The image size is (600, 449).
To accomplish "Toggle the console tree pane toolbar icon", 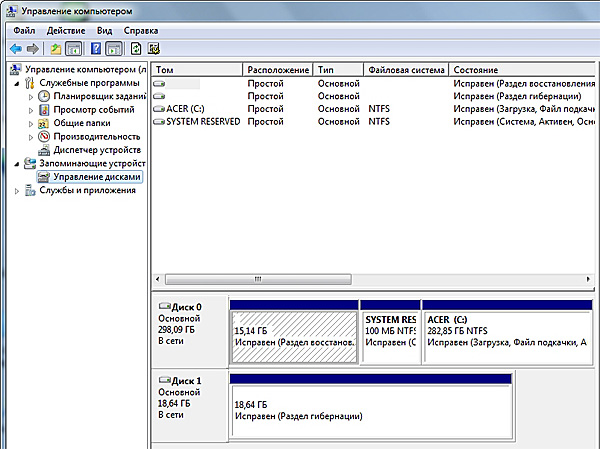I will [x=74, y=48].
